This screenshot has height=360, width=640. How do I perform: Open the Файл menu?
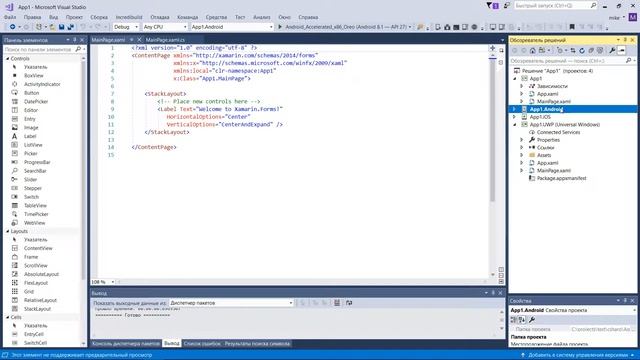[10, 17]
